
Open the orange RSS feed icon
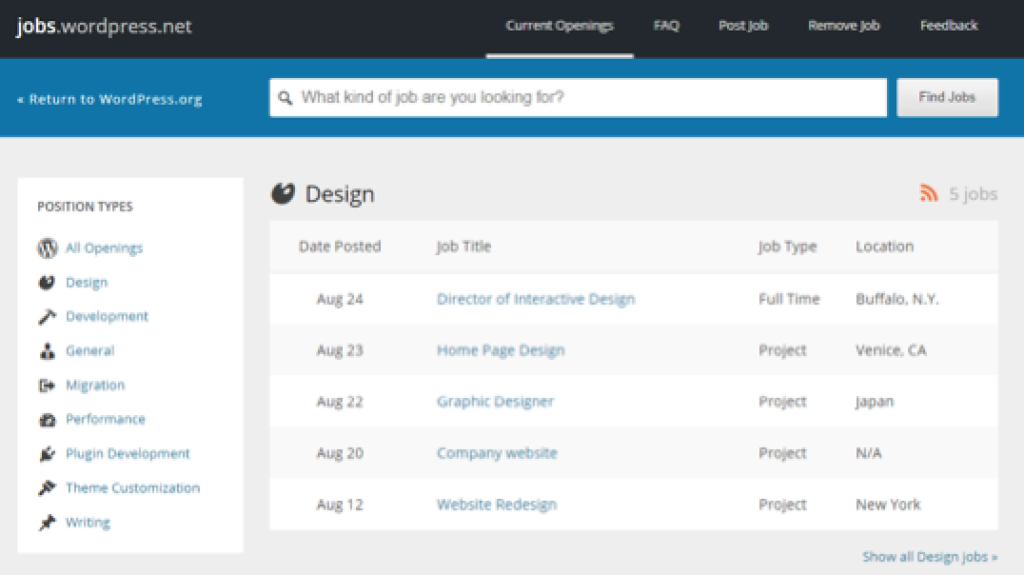click(929, 194)
